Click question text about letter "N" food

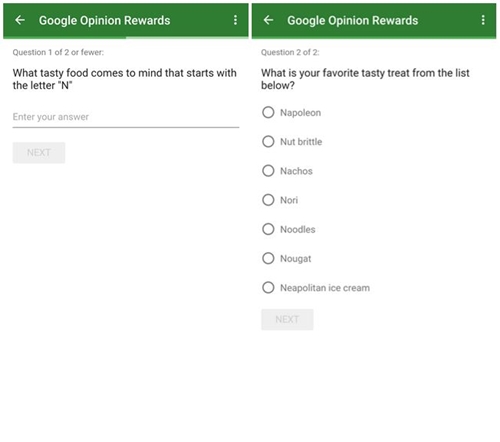125,79
